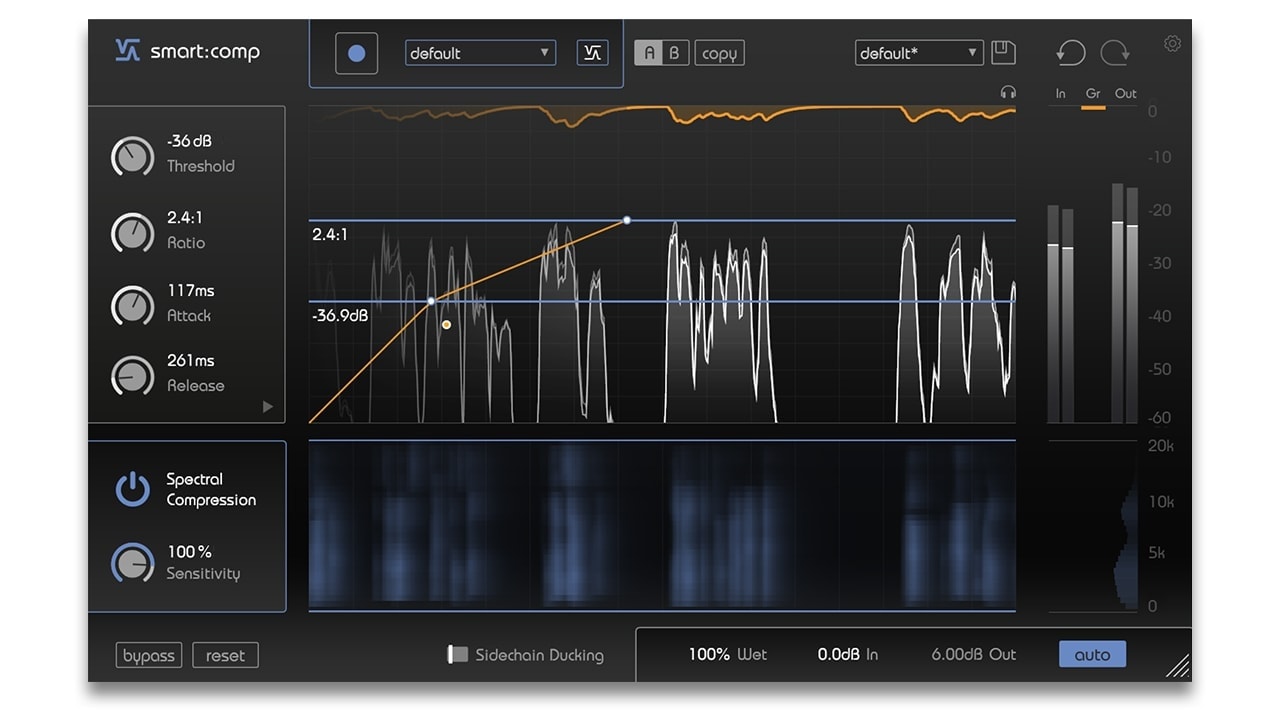Toggle Spectral Compression power button

pos(132,490)
